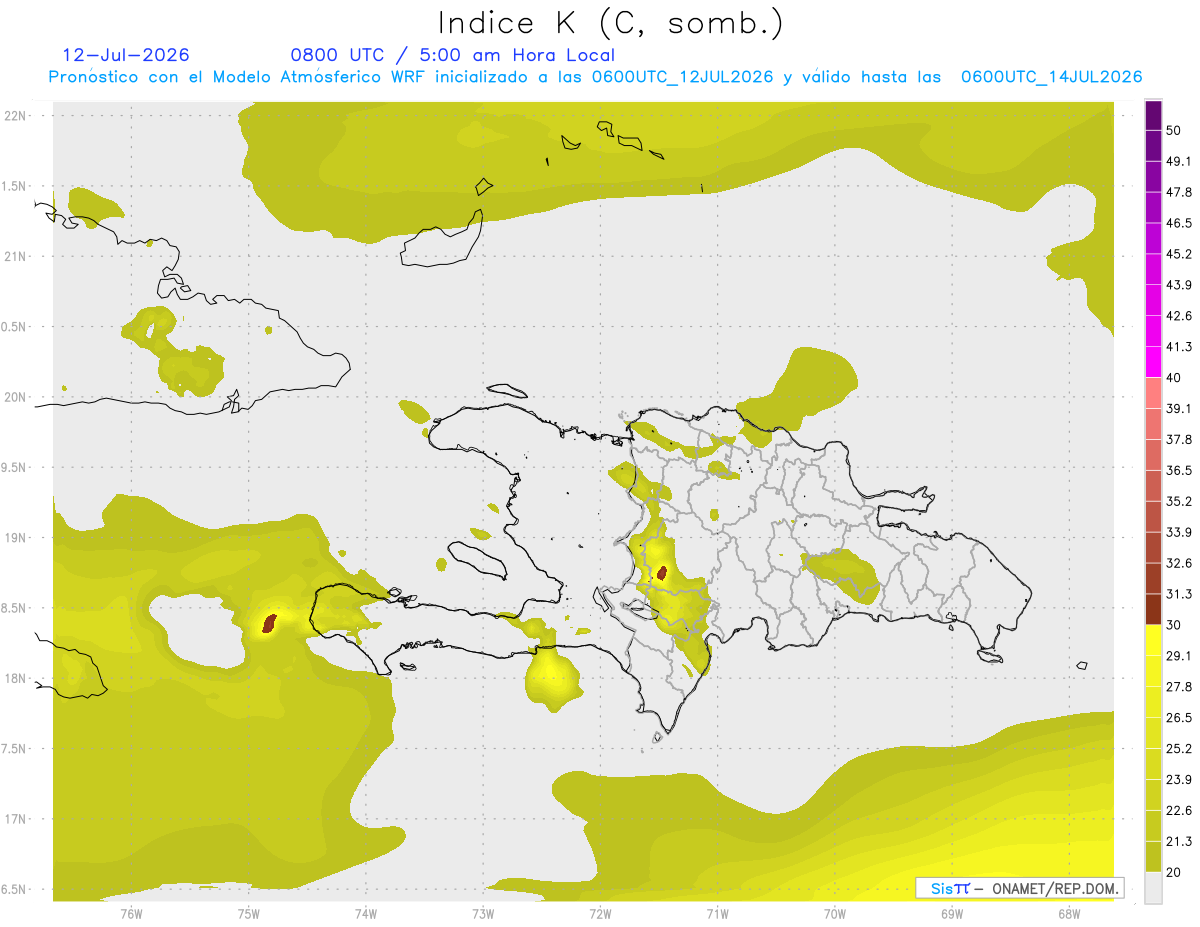
Task: Click the colorbar value 27.8
Action: 1179,687
